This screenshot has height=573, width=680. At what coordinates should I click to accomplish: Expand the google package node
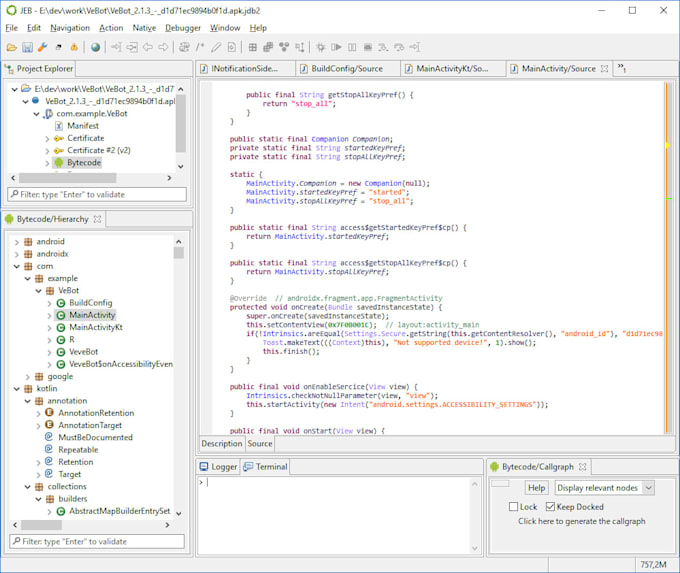27,377
